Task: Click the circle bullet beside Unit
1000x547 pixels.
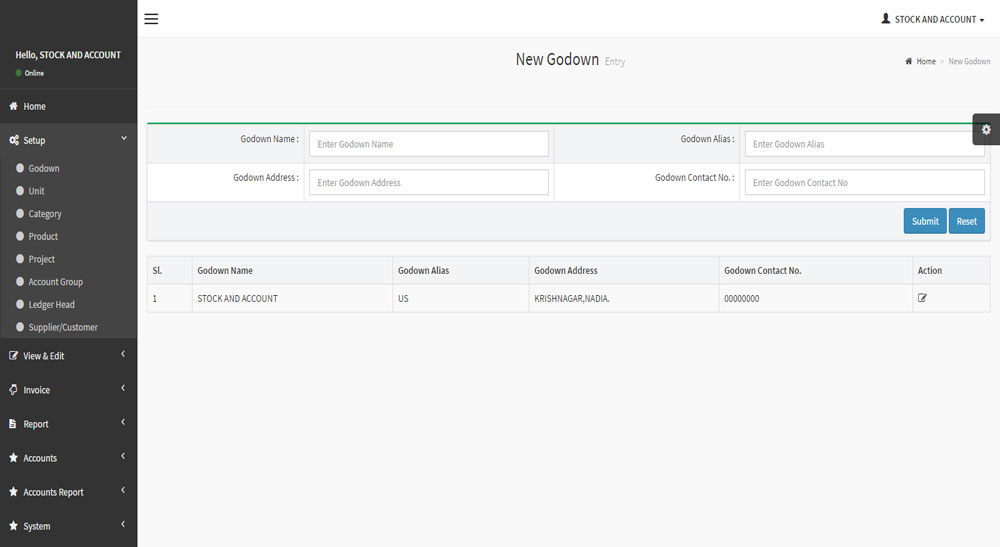Action: (20, 191)
